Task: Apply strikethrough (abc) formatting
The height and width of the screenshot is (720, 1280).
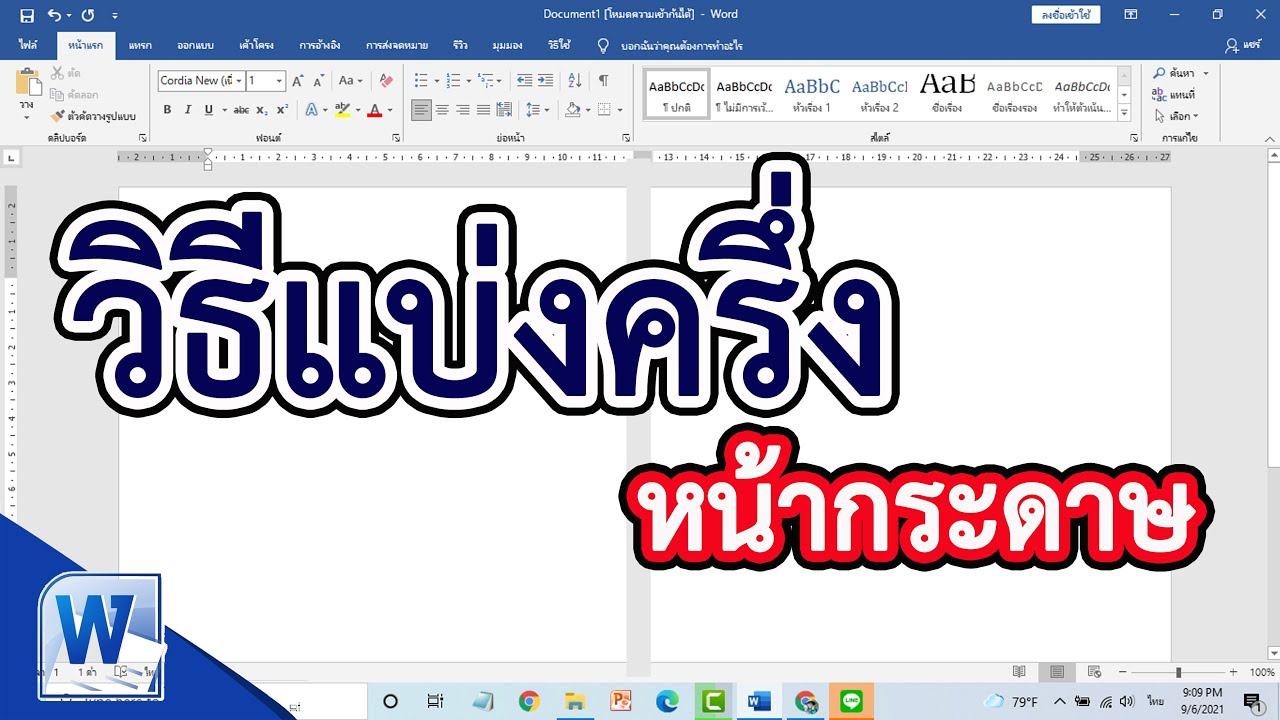Action: [241, 110]
